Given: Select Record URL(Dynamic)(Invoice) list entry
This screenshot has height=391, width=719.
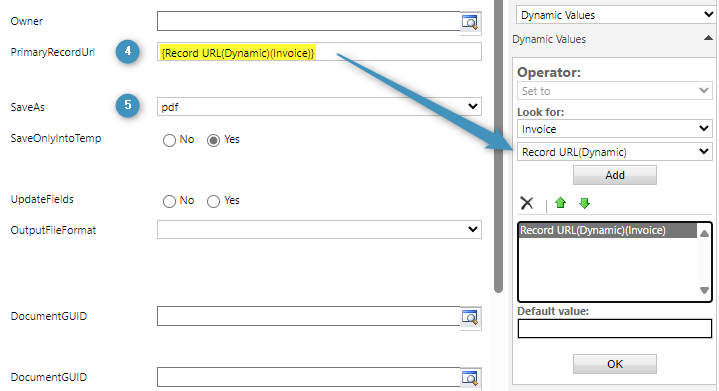Looking at the screenshot, I should click(608, 230).
